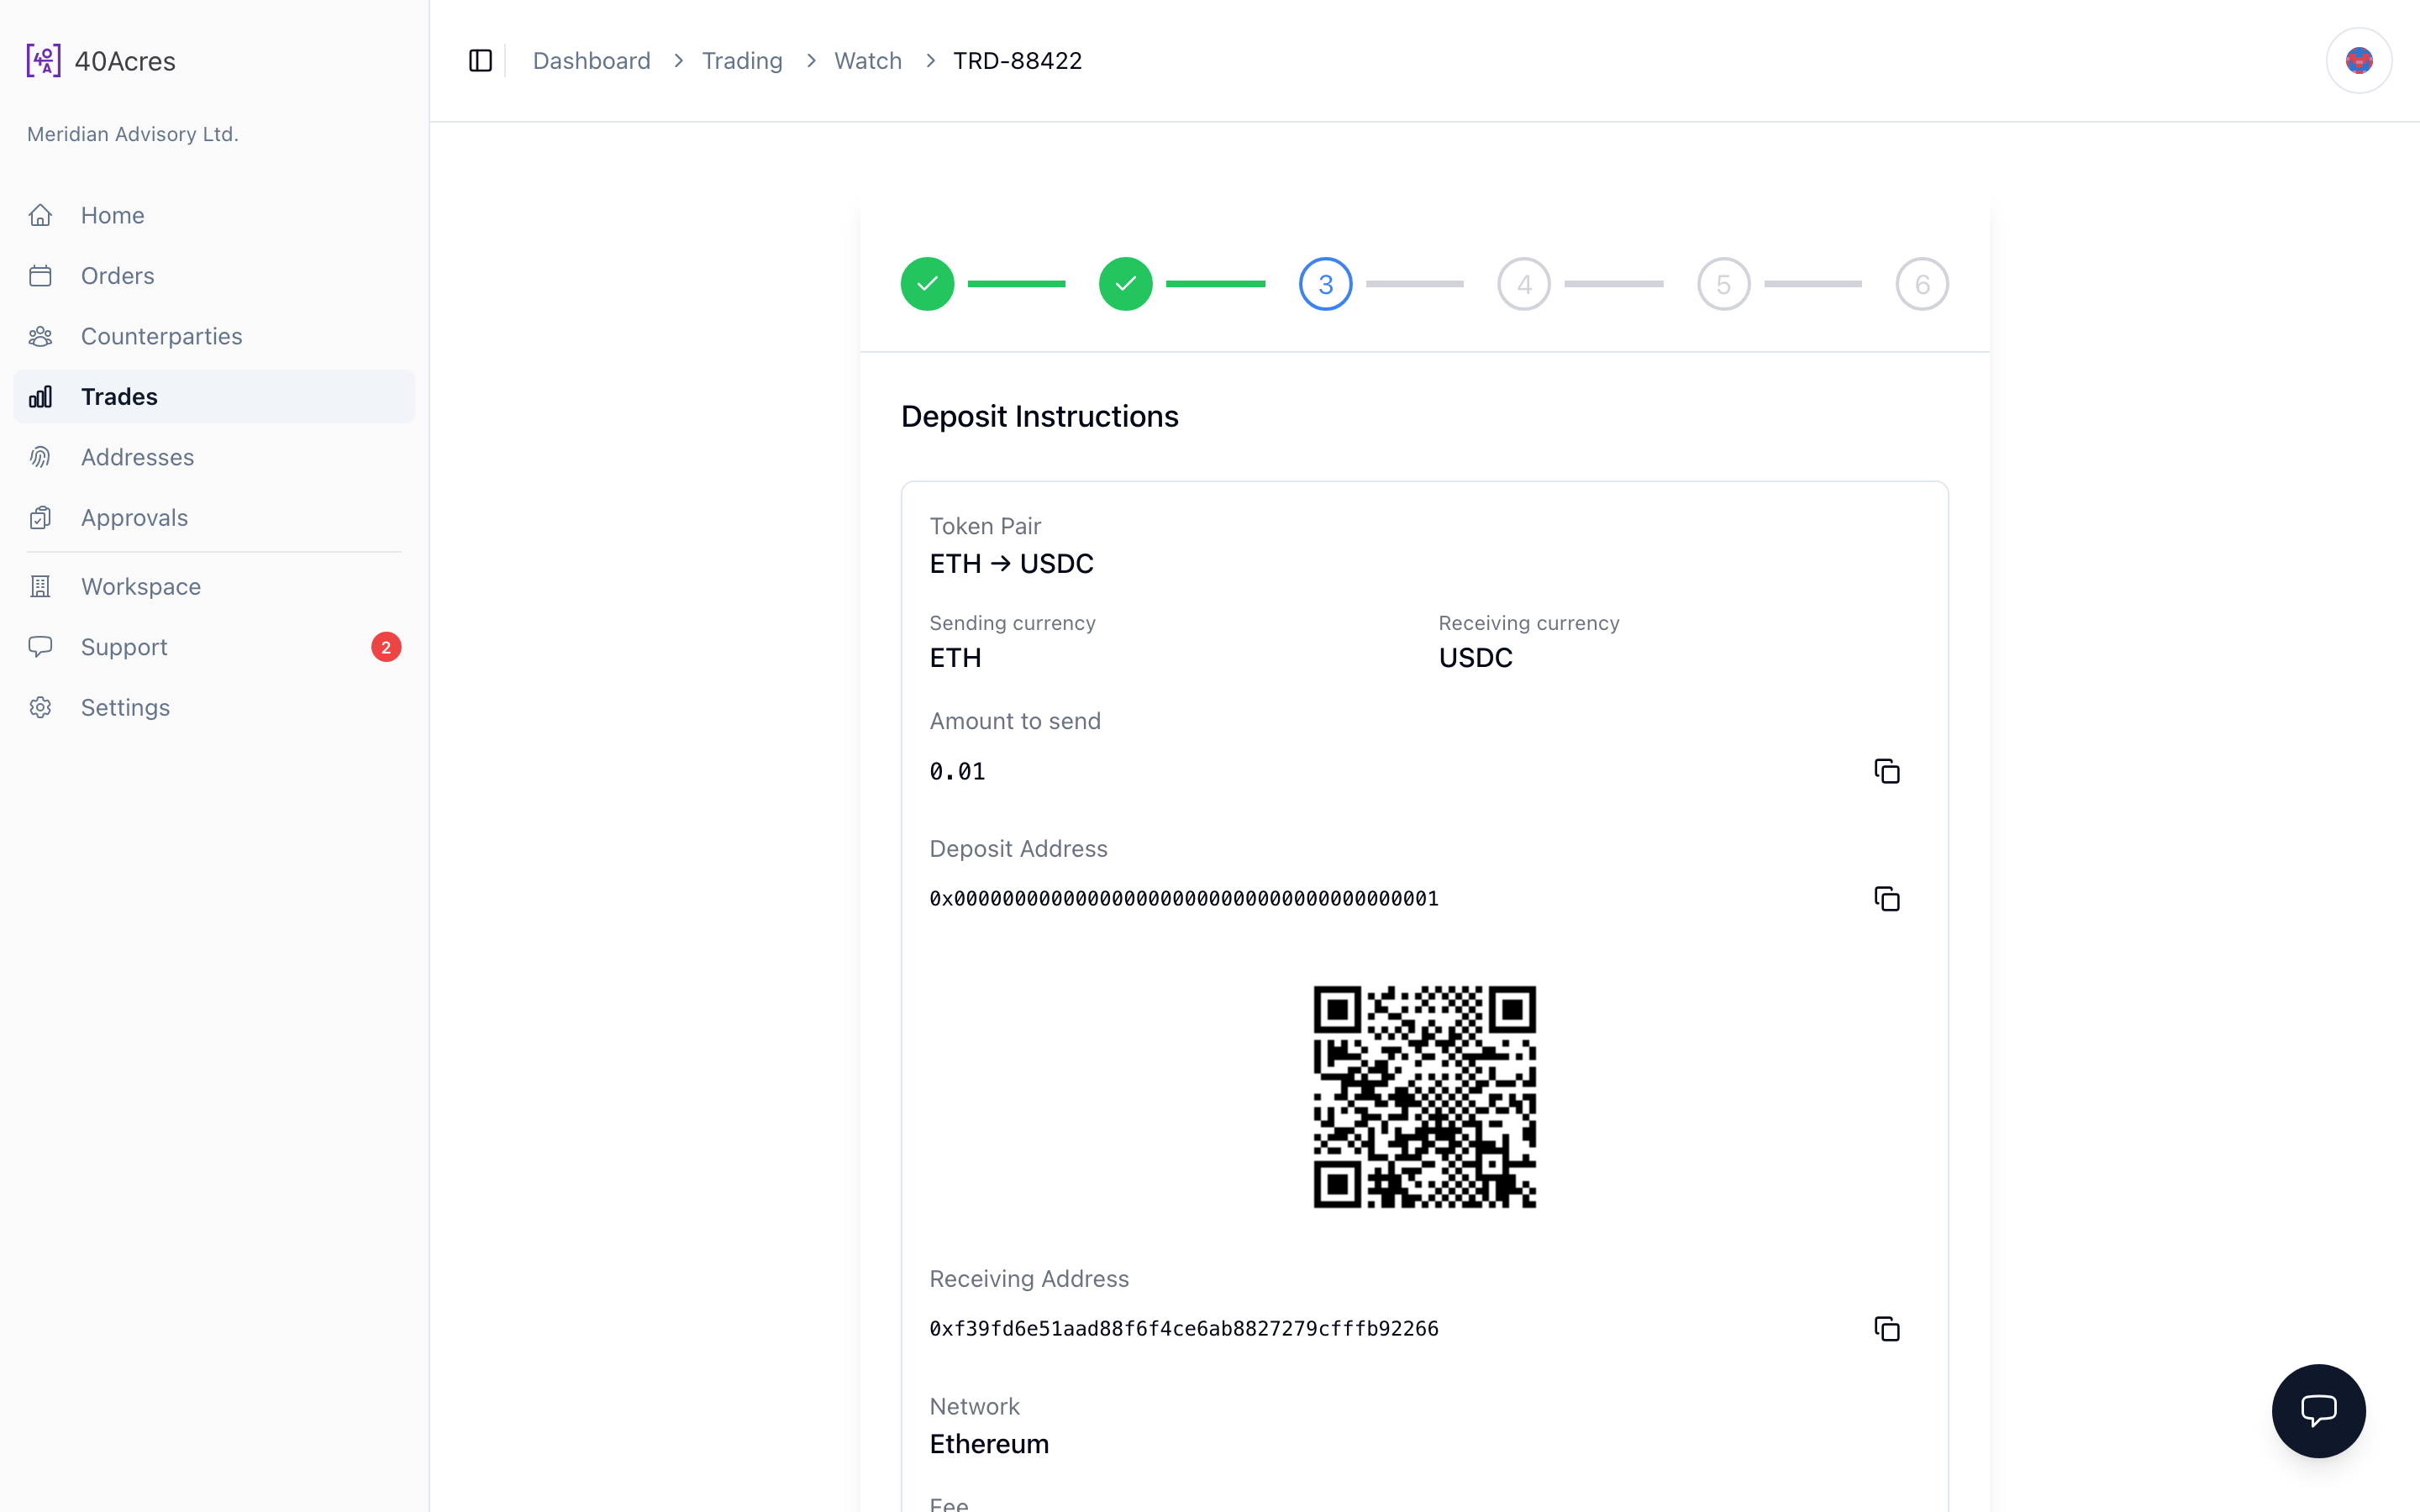Click the TRD-88422 breadcrumb
This screenshot has width=2420, height=1512.
(x=1017, y=61)
